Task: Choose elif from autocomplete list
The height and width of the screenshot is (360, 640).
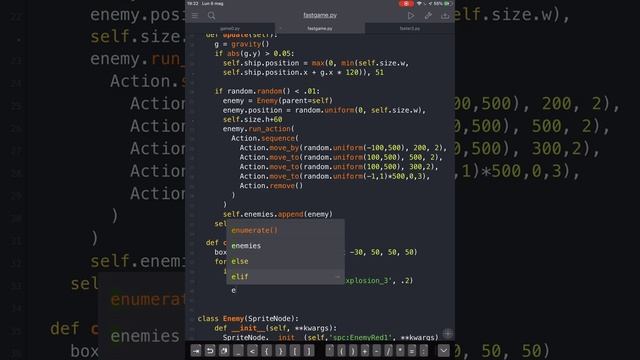Action: click(285, 277)
